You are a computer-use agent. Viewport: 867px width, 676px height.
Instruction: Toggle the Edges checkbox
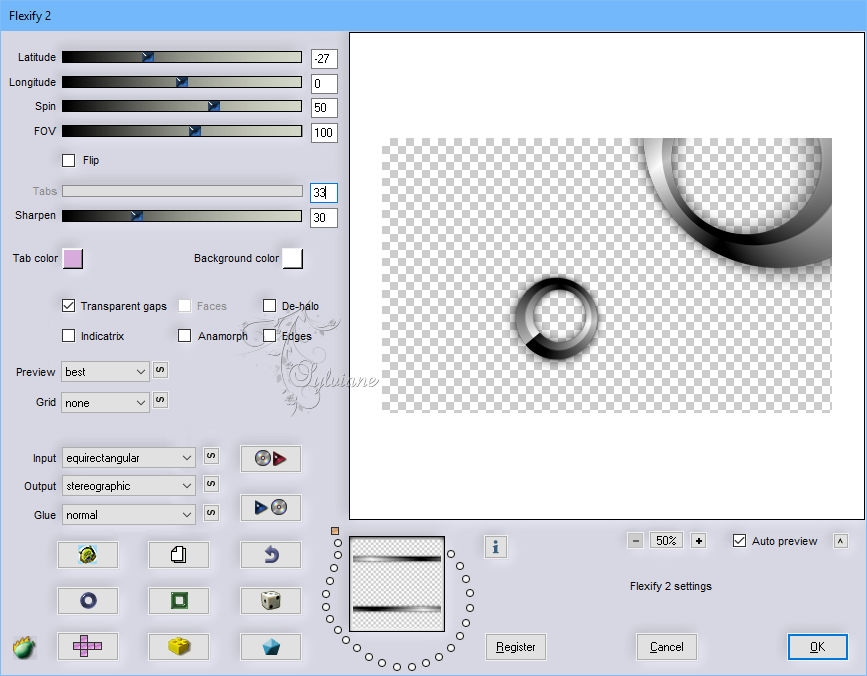(x=269, y=336)
